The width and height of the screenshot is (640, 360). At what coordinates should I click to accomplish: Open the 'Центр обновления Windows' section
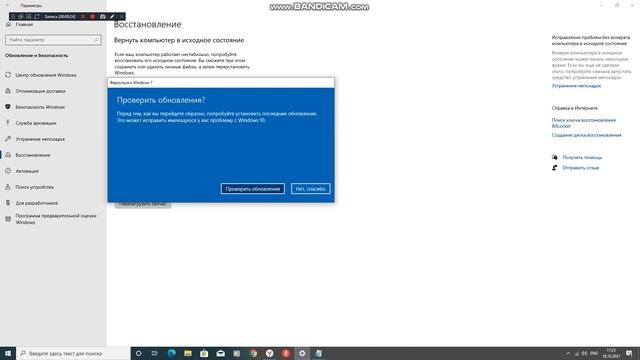[x=46, y=75]
